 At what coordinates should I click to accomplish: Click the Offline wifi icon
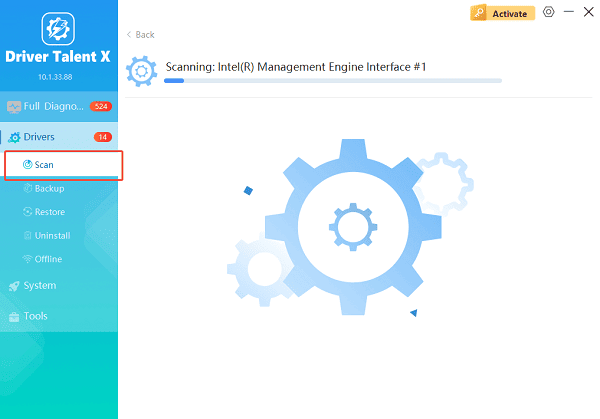pos(28,259)
